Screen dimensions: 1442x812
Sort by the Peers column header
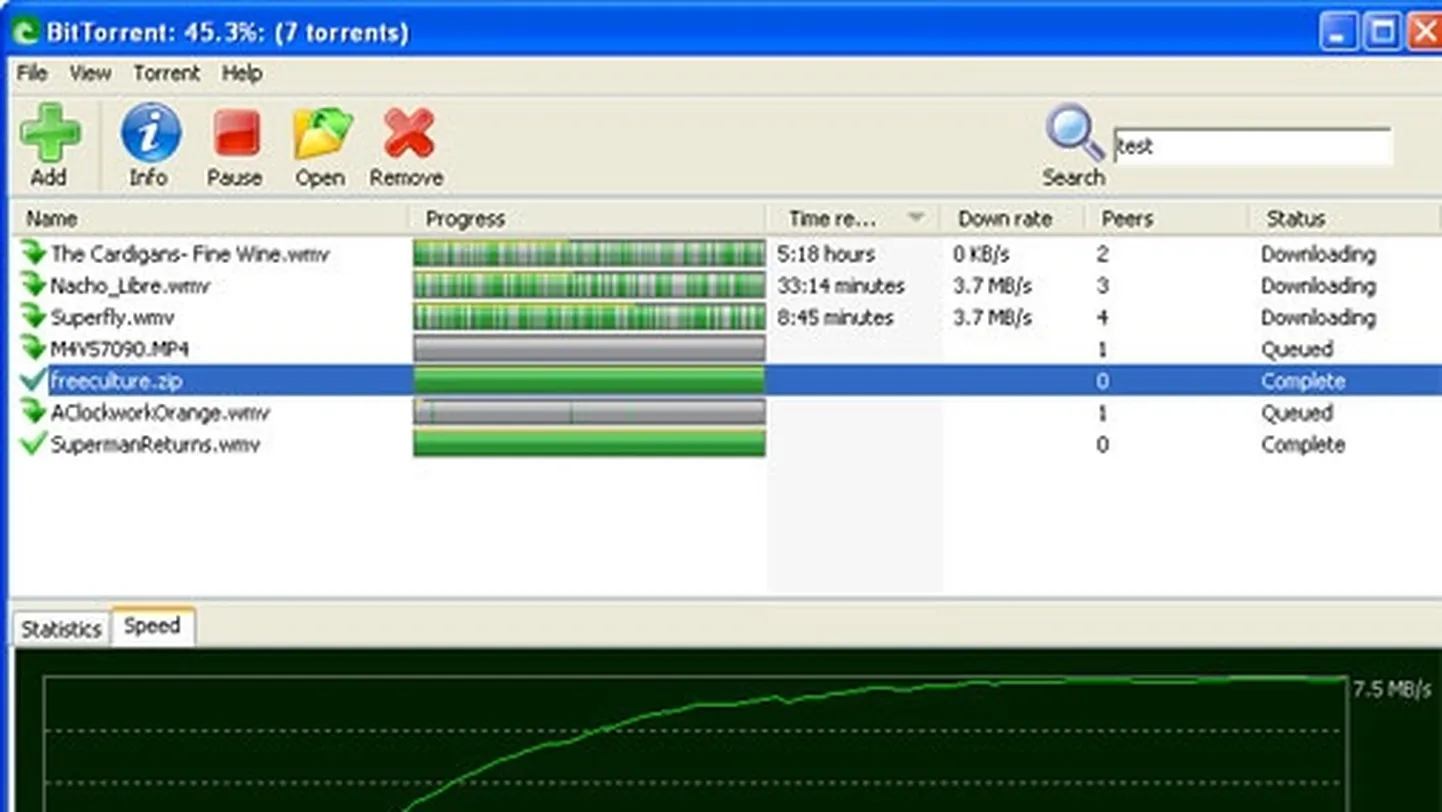[1167, 218]
